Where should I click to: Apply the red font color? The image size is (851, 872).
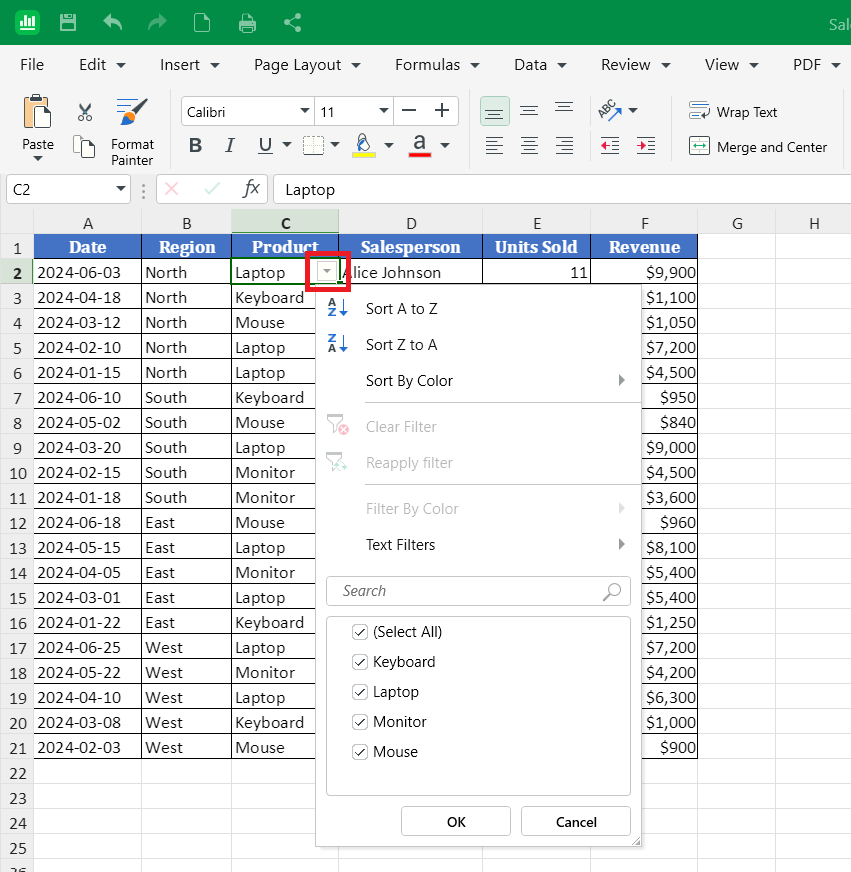420,146
